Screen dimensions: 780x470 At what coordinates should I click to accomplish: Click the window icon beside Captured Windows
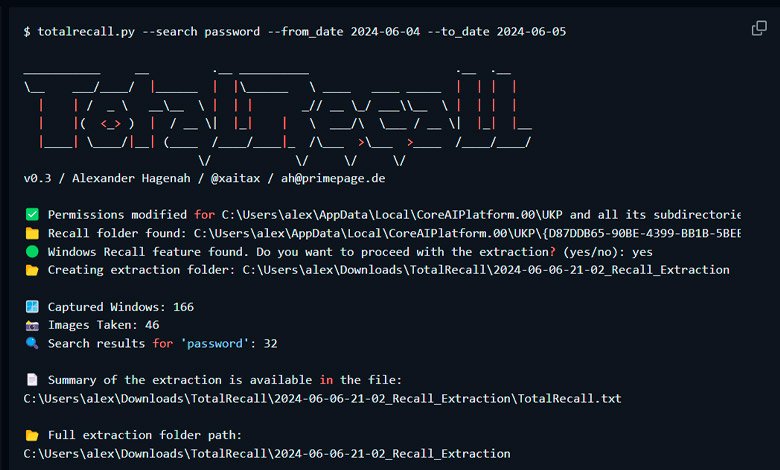[x=32, y=307]
